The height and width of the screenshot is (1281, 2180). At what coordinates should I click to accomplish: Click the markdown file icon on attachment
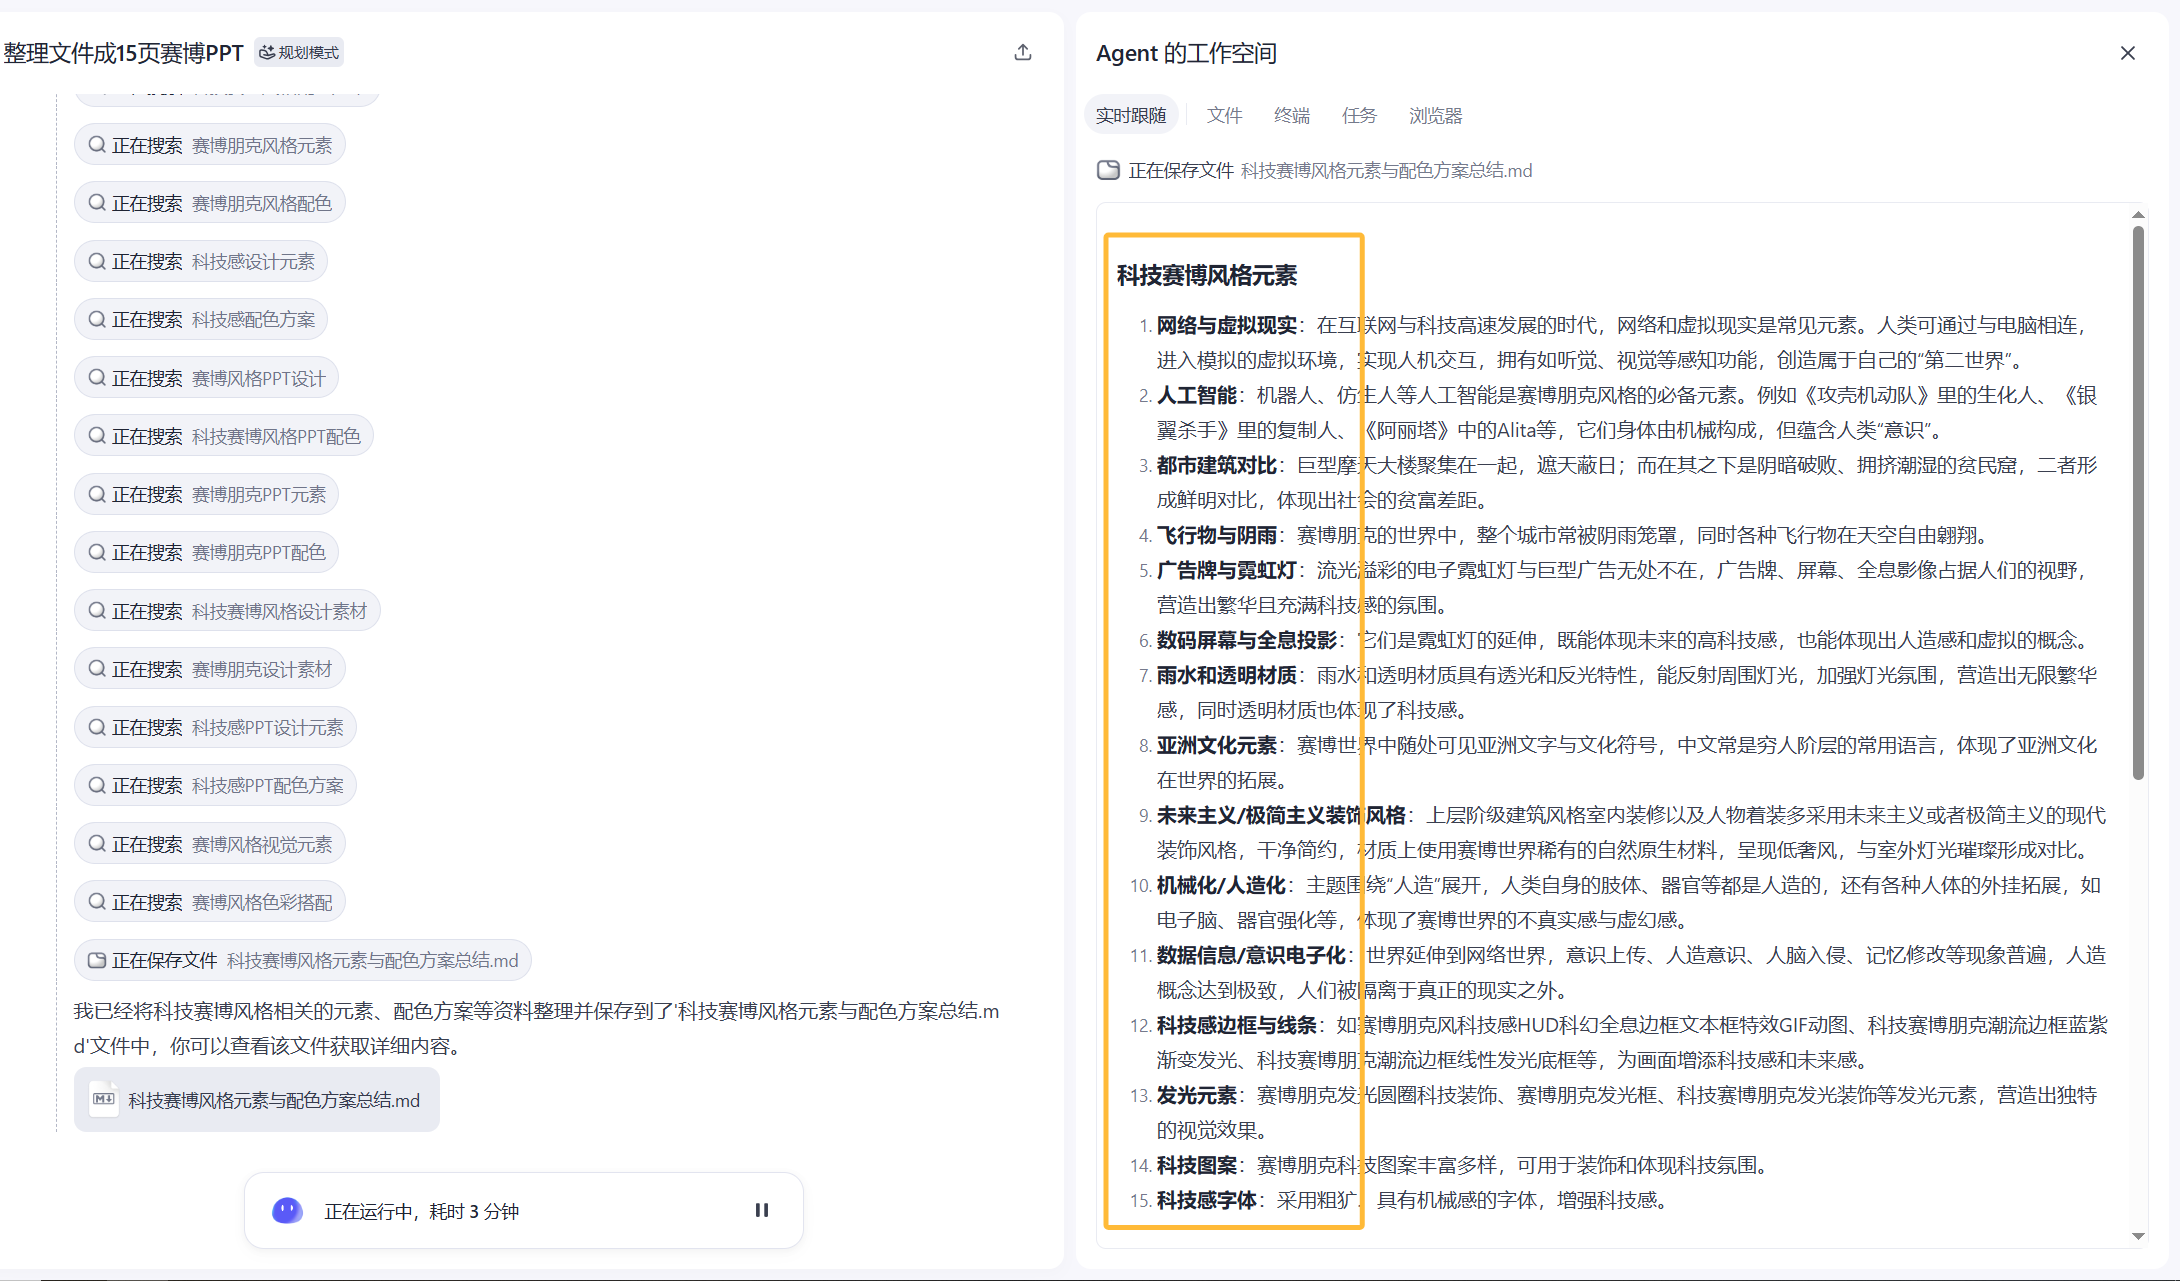pyautogui.click(x=104, y=1099)
